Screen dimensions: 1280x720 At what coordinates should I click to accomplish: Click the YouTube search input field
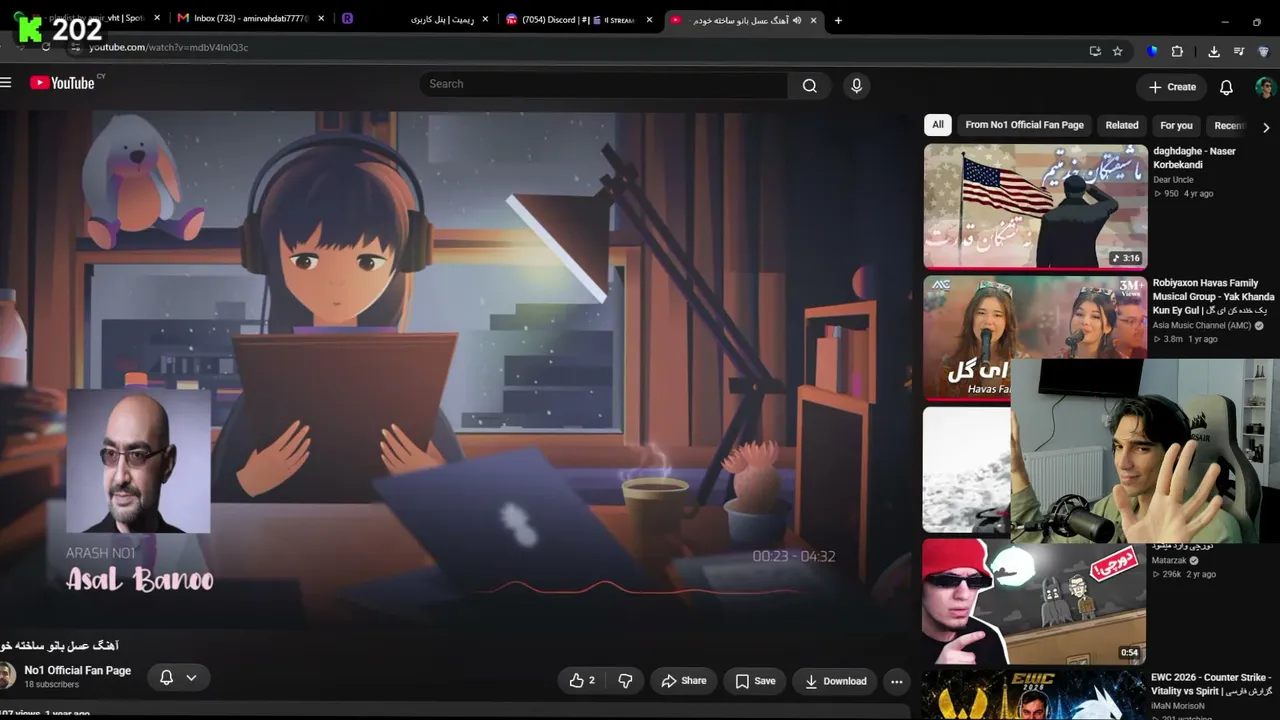(x=604, y=85)
